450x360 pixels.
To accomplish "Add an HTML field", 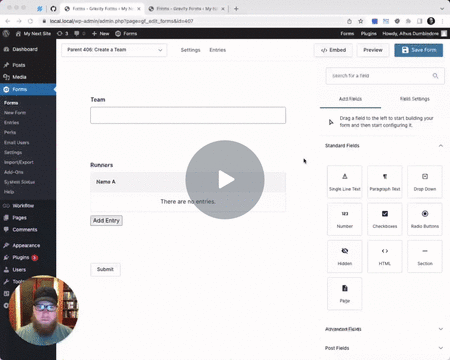I will (385, 256).
